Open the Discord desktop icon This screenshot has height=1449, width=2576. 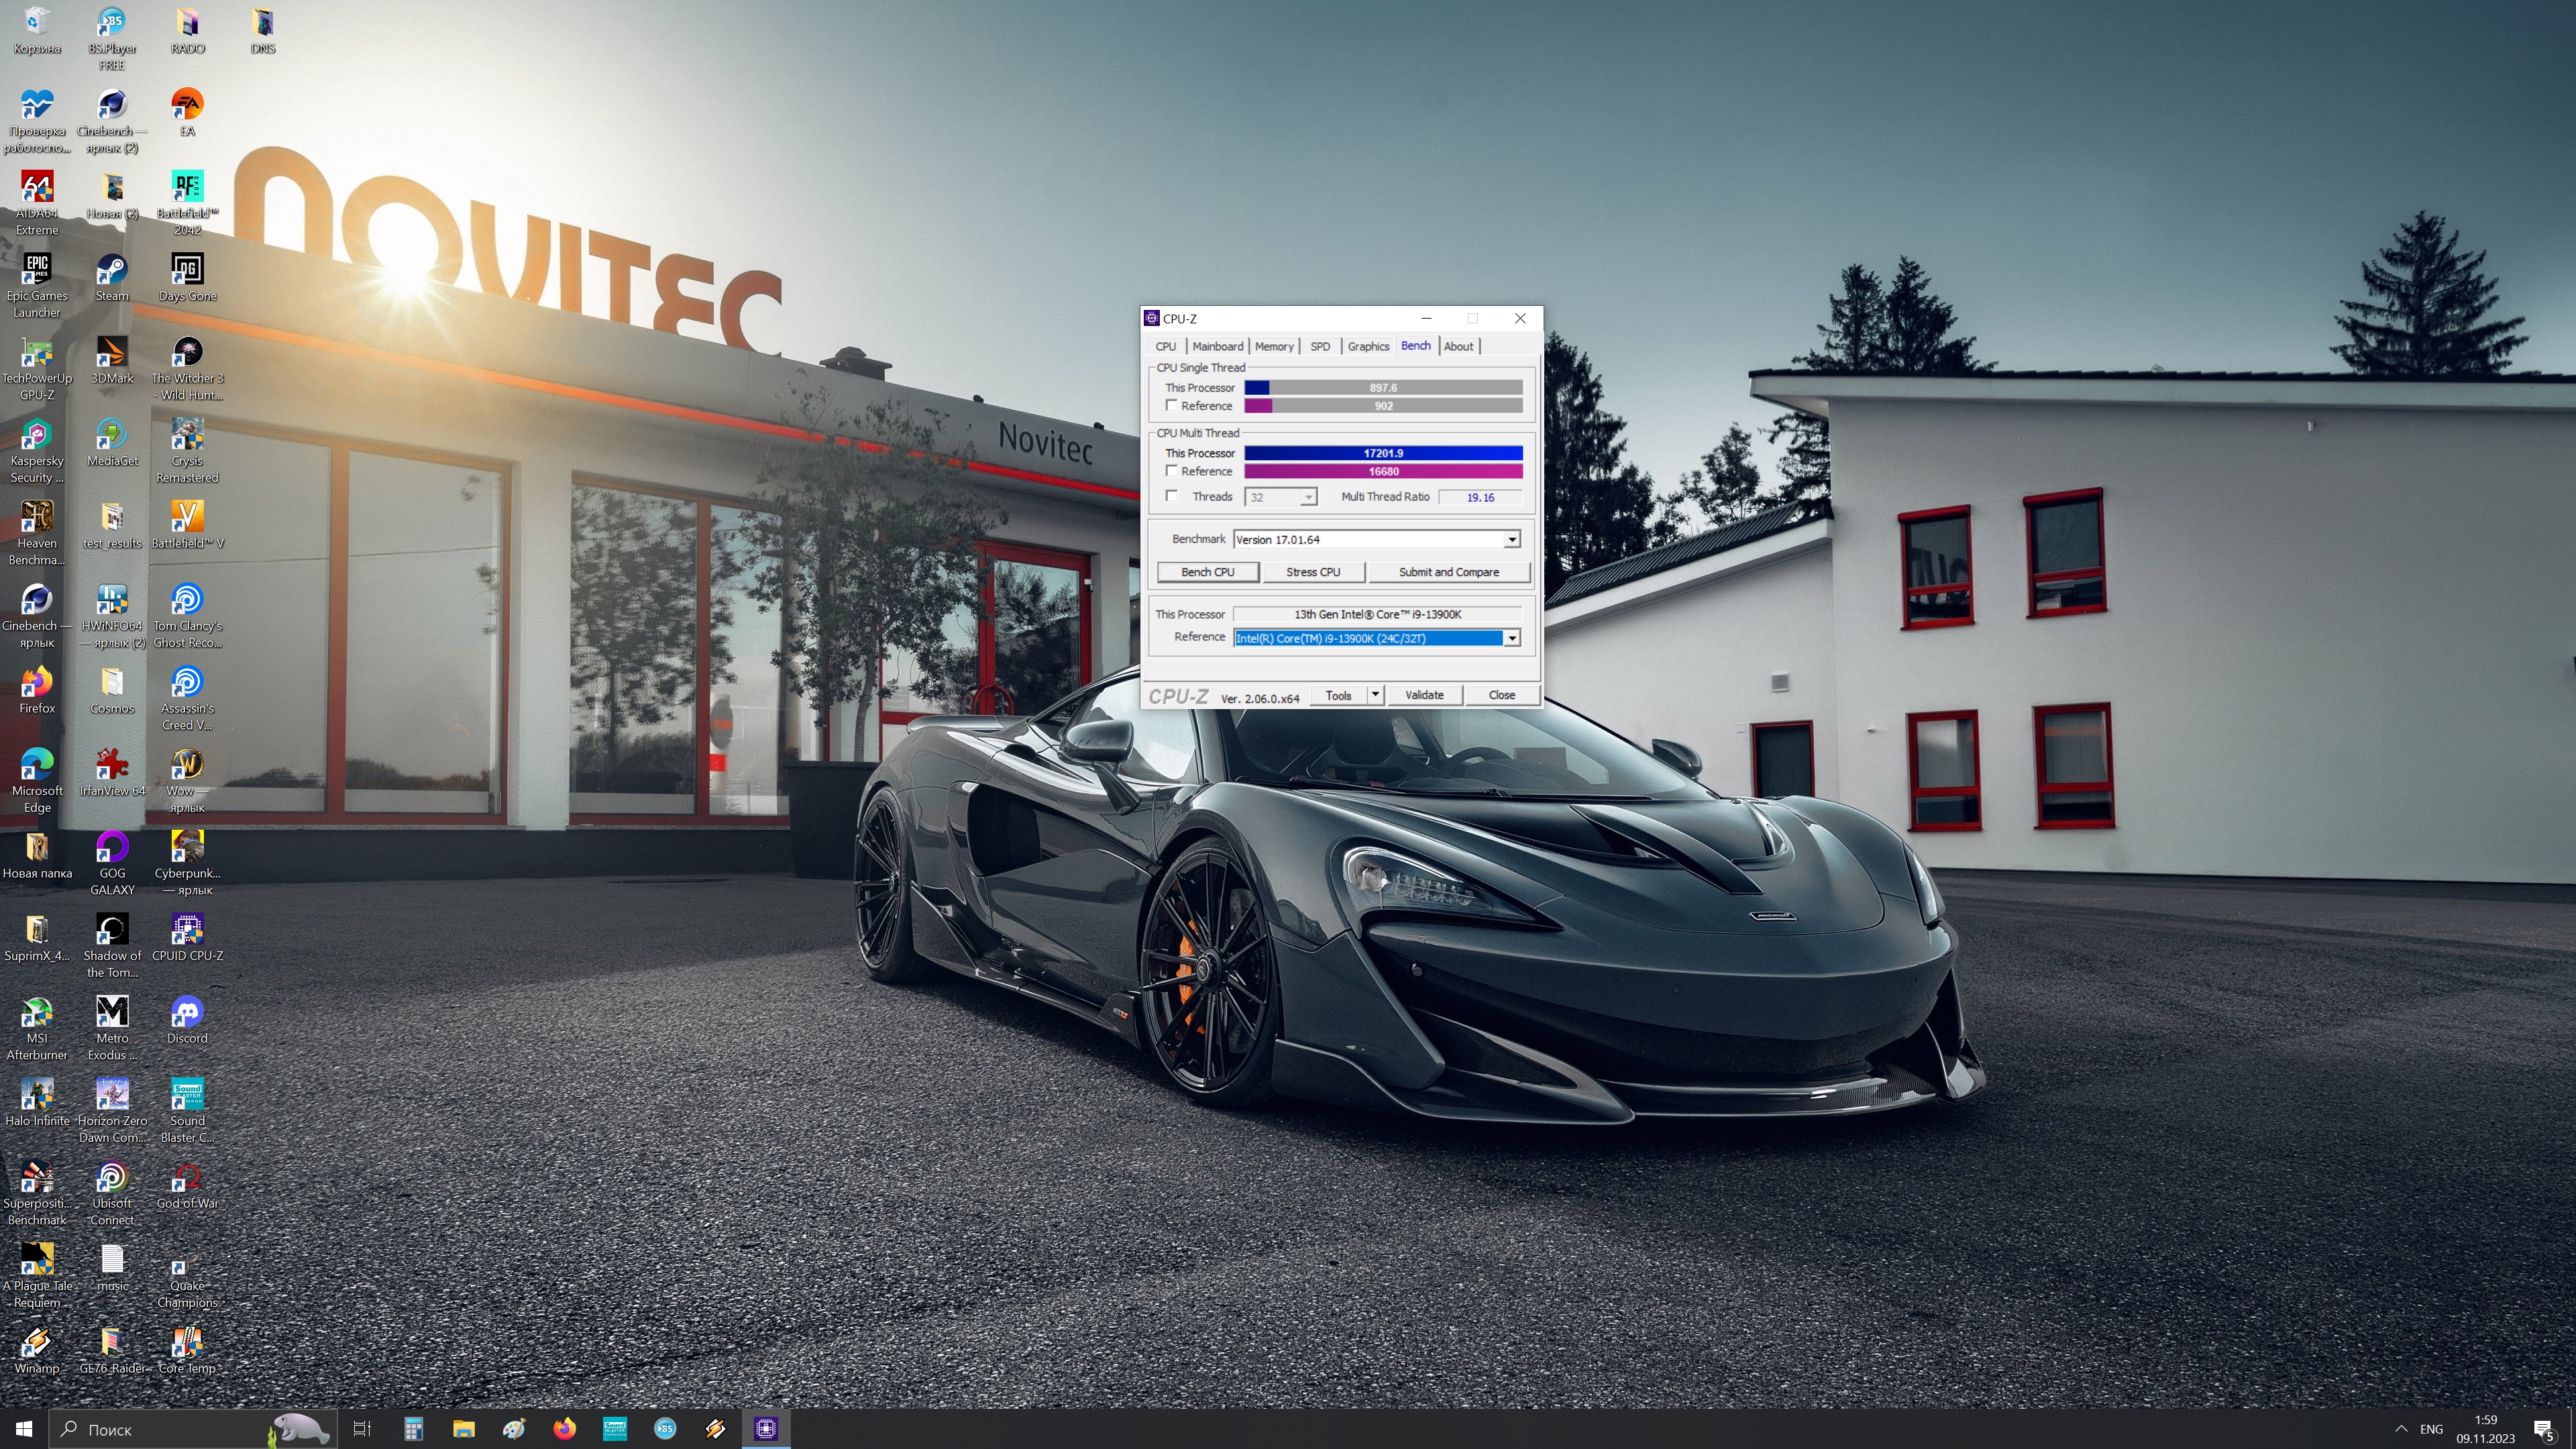[x=187, y=1013]
